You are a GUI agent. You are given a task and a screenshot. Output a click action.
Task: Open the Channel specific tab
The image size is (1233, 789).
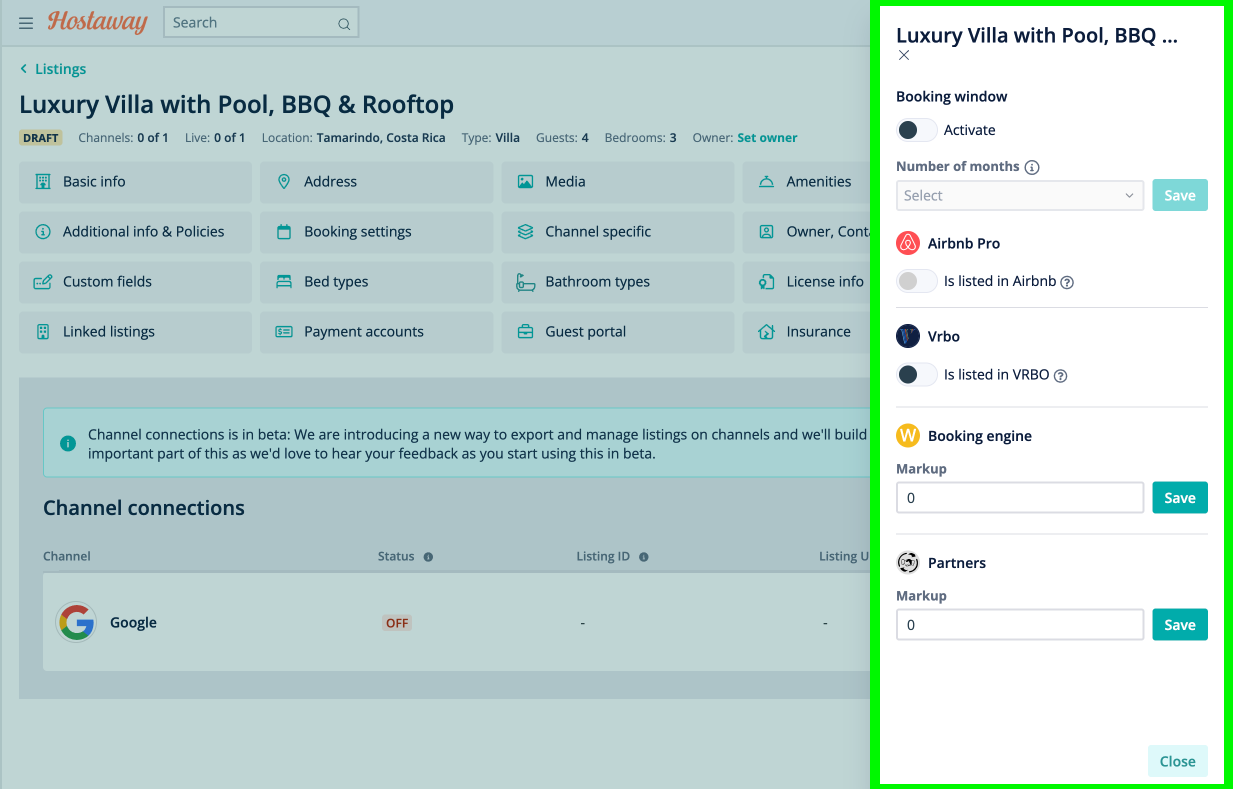coord(618,232)
